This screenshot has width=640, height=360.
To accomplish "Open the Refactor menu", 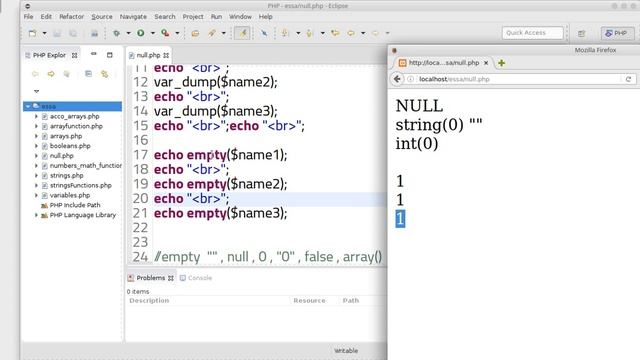I will [x=71, y=17].
